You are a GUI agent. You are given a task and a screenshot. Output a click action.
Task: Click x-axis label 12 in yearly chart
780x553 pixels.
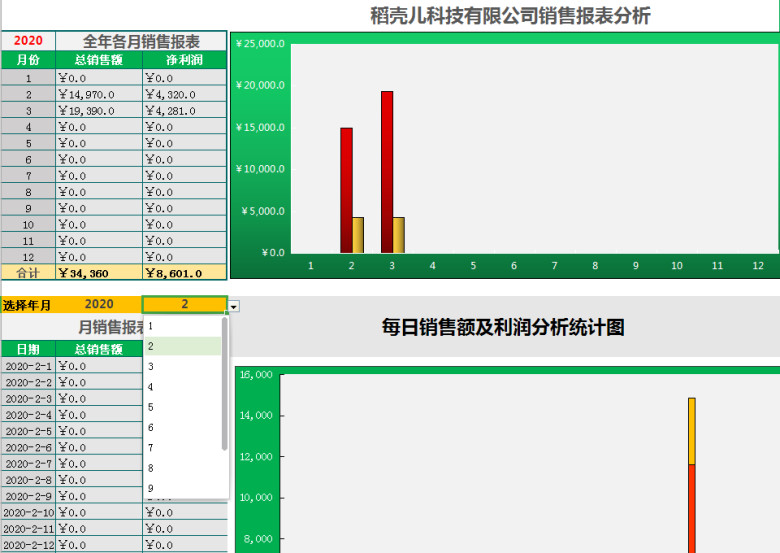click(x=758, y=266)
